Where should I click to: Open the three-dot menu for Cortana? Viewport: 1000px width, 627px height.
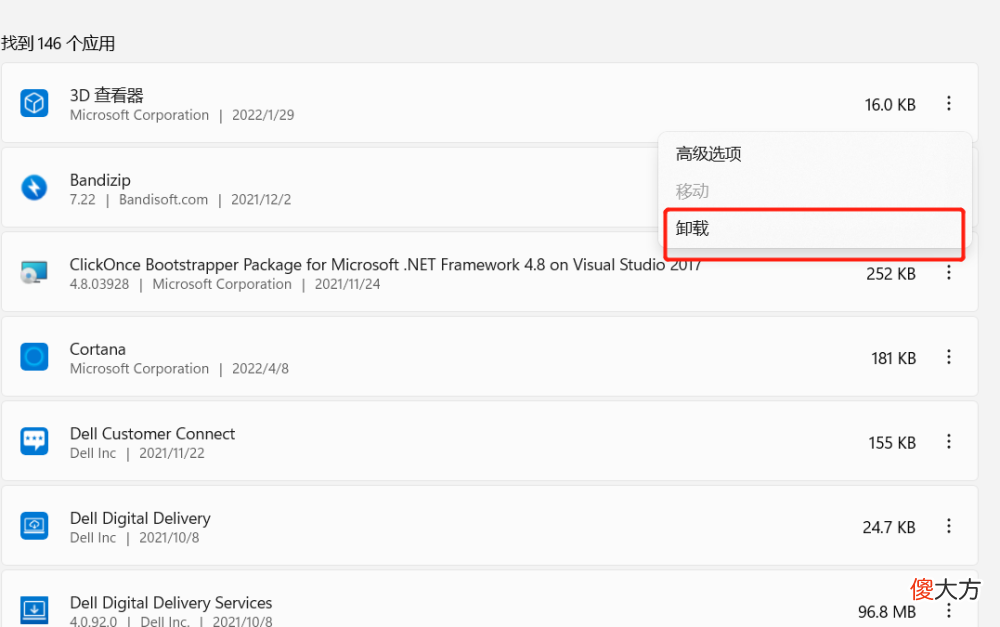tap(948, 357)
